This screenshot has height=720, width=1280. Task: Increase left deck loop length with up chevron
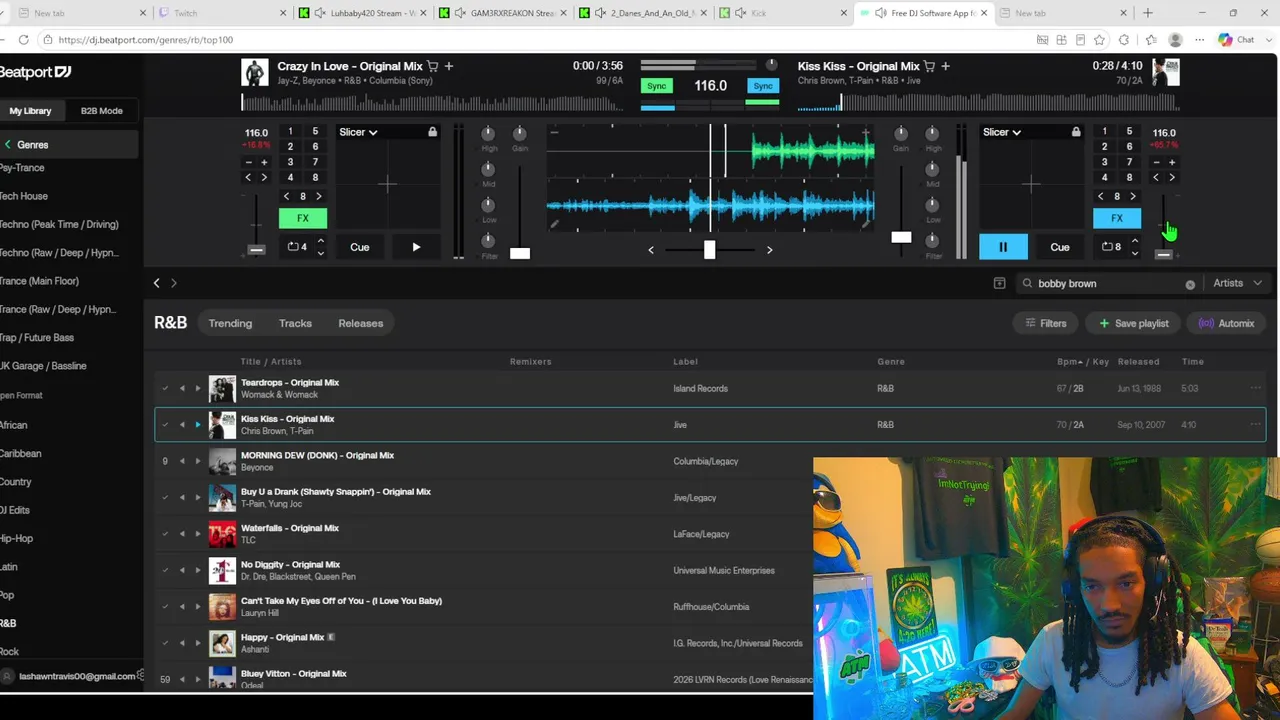tap(320, 241)
